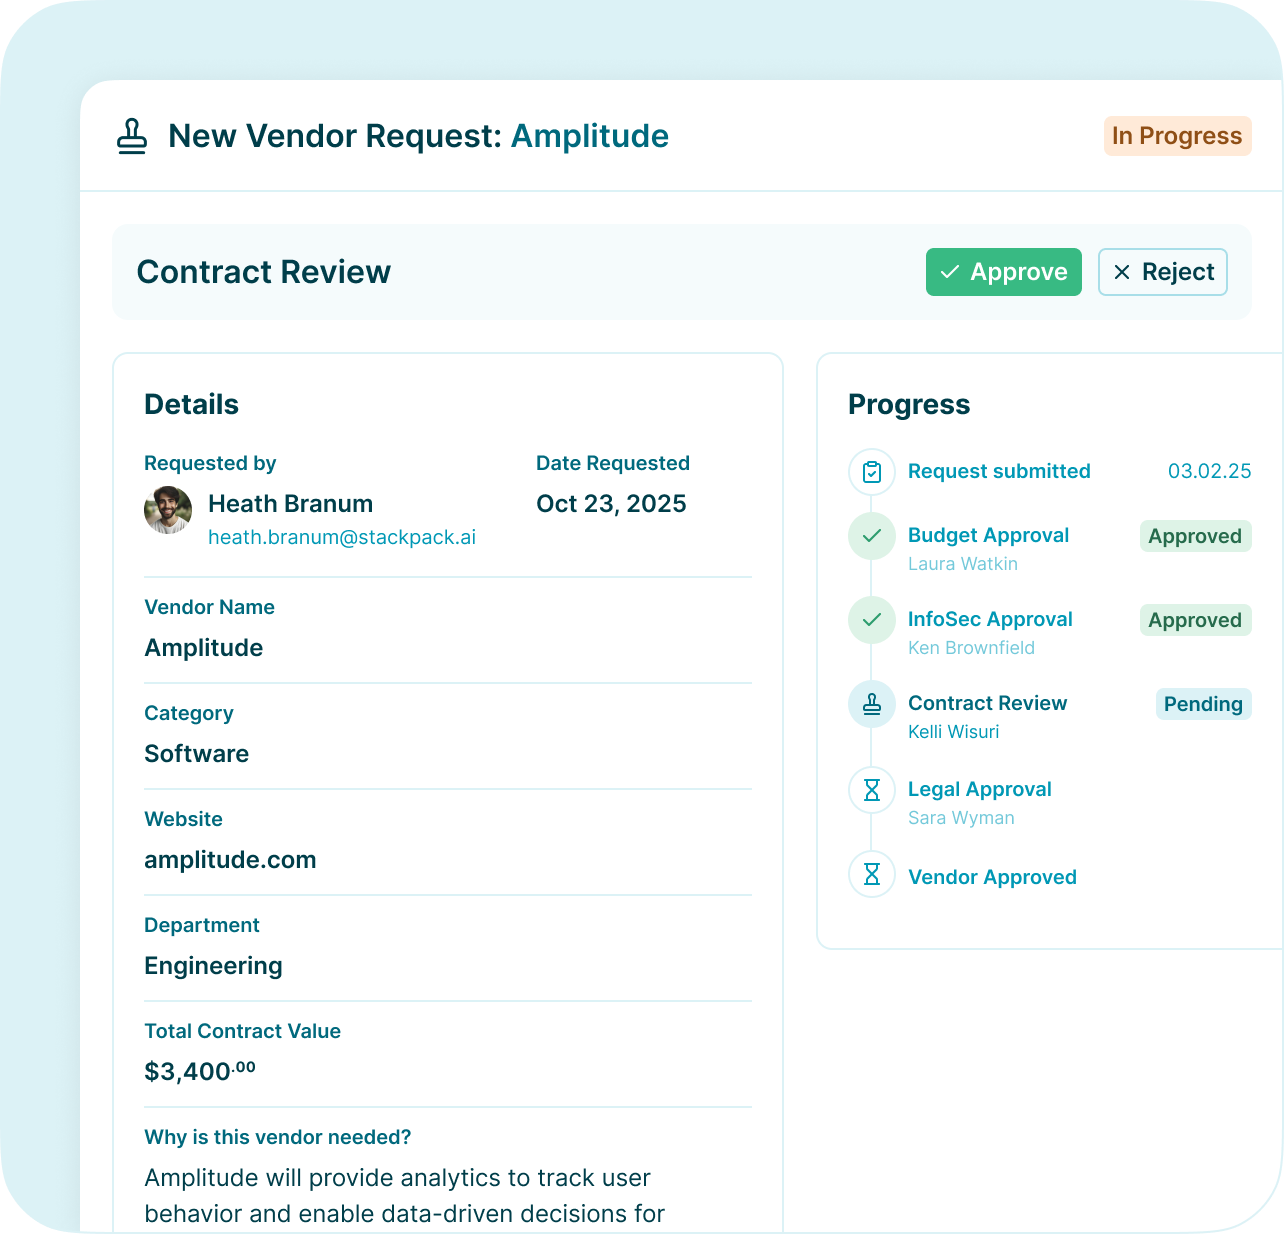Click the Date Requested label
Viewport: 1284px width, 1234px height.
(x=613, y=463)
